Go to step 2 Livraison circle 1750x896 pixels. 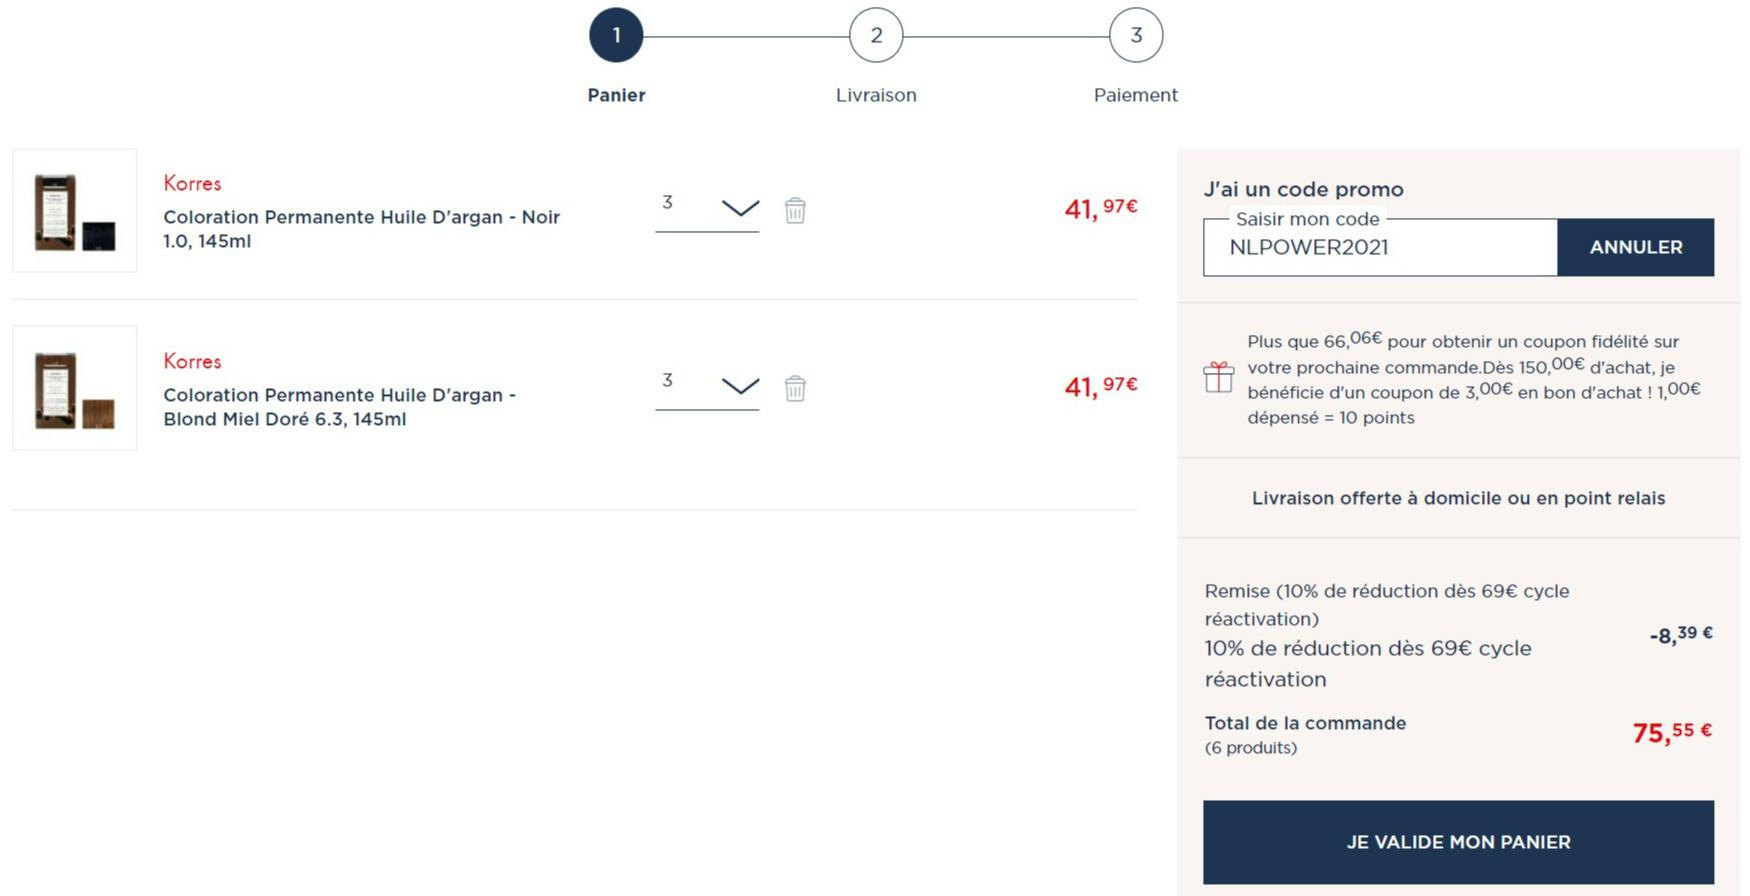point(876,36)
